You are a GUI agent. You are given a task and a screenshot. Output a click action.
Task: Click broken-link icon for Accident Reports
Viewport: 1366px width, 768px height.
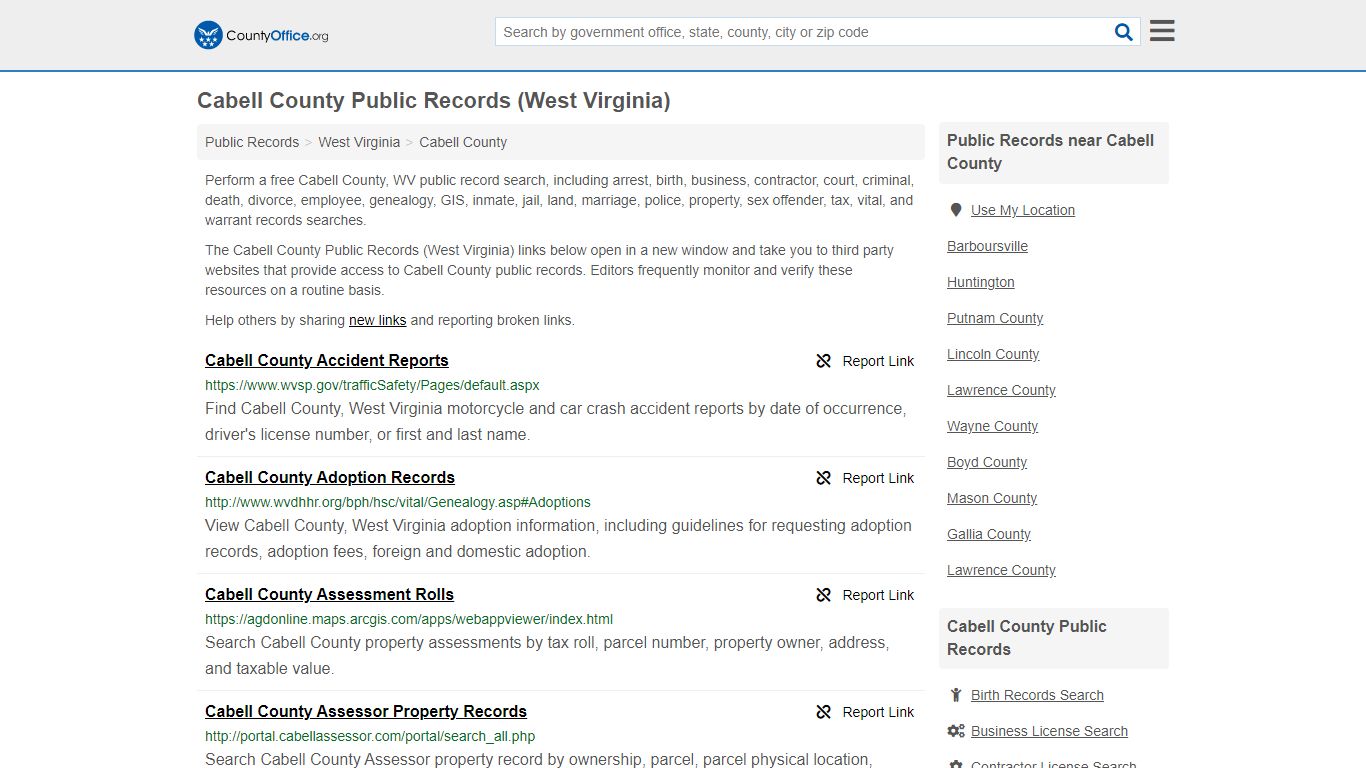[x=824, y=361]
